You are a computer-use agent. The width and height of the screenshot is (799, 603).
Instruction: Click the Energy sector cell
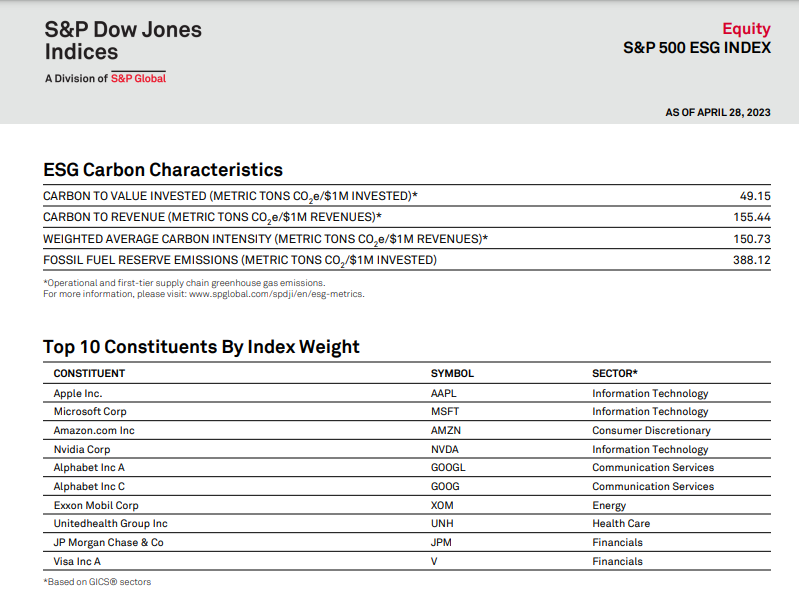[609, 505]
